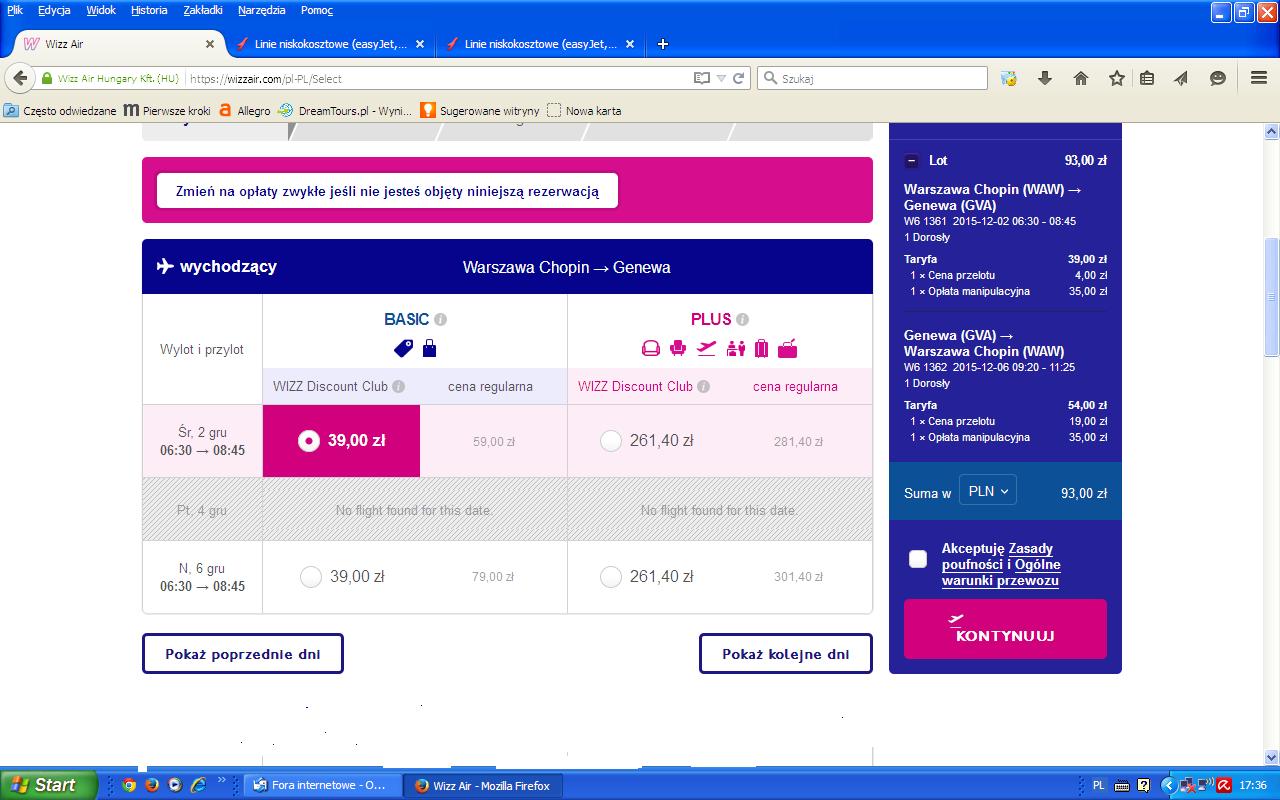This screenshot has width=1280, height=800.
Task: Open the smiley chat icon in toolbar
Action: click(x=1218, y=78)
